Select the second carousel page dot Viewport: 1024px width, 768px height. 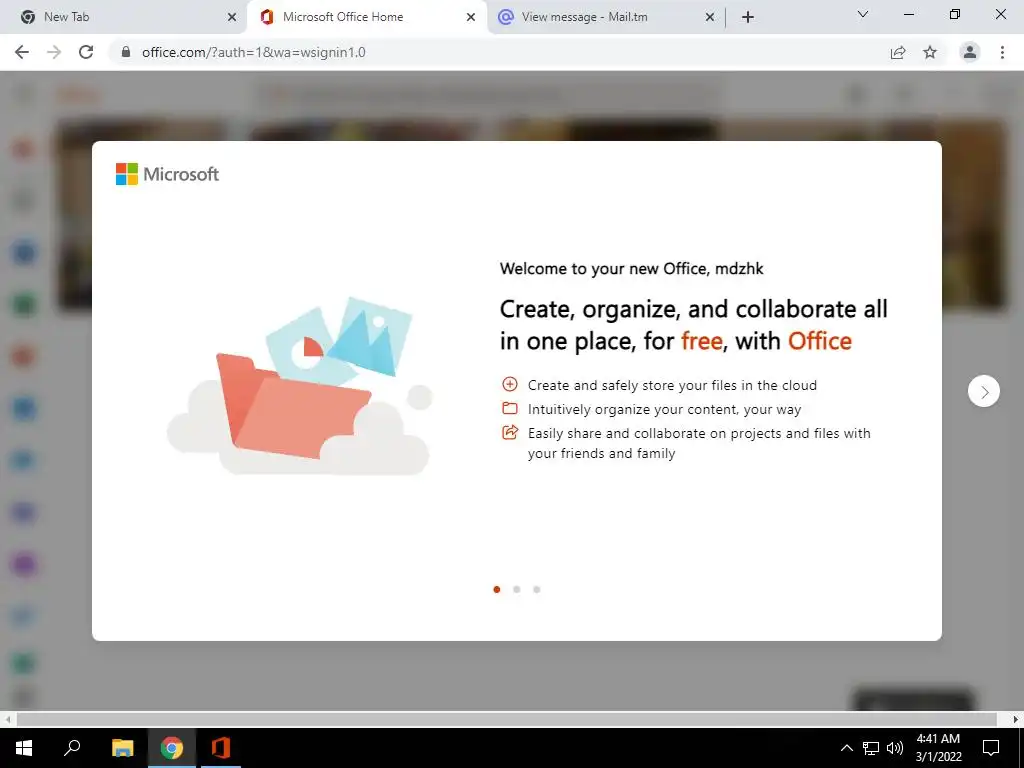517,590
